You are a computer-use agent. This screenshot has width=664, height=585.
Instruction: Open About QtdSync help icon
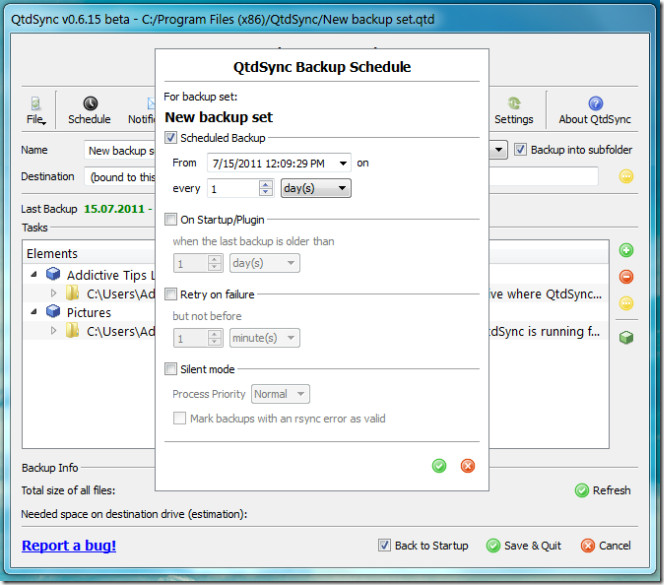tap(595, 103)
